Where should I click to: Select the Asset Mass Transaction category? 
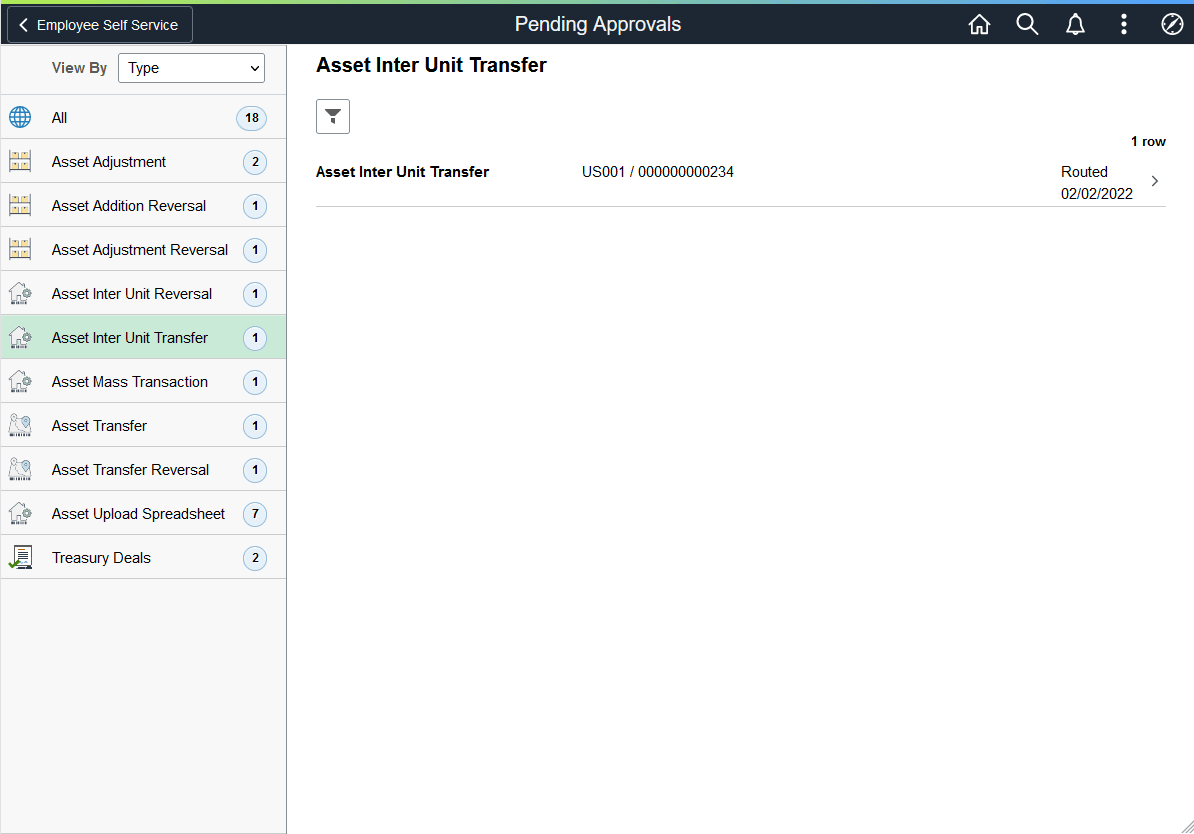pos(129,381)
